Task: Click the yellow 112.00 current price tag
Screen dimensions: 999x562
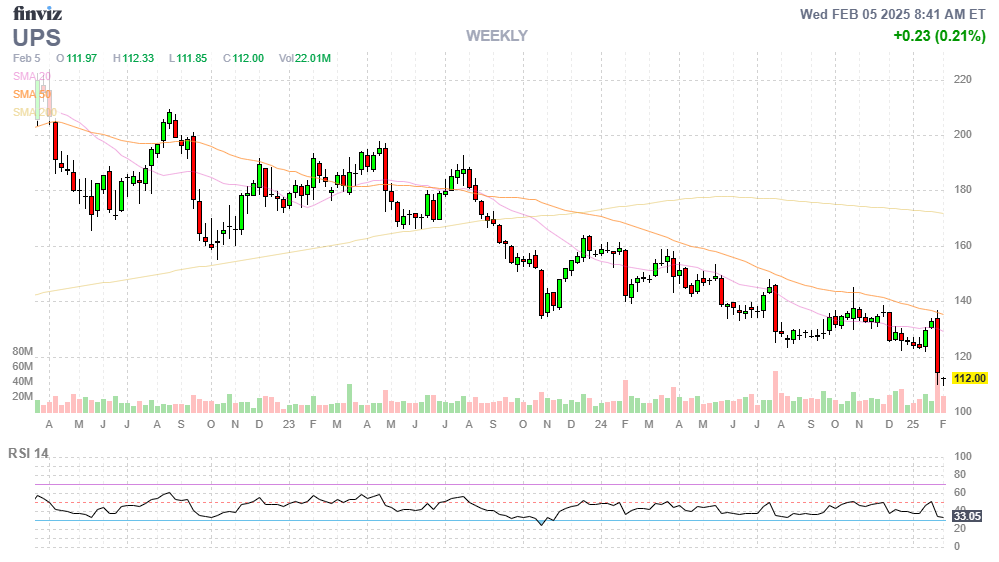Action: [969, 378]
